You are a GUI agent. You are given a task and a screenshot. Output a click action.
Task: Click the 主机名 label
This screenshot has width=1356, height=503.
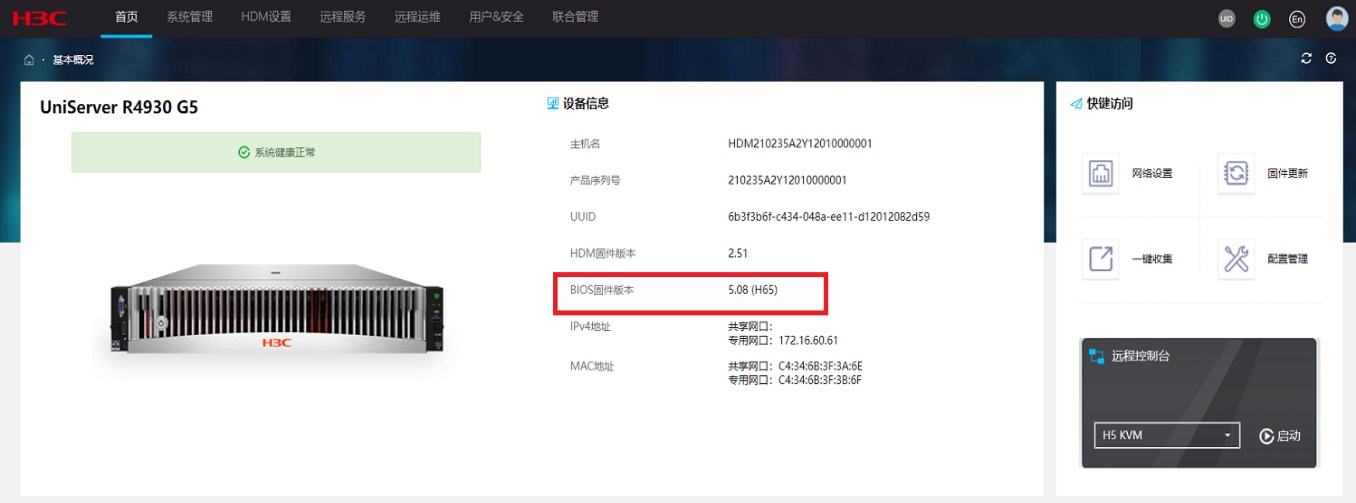point(585,144)
